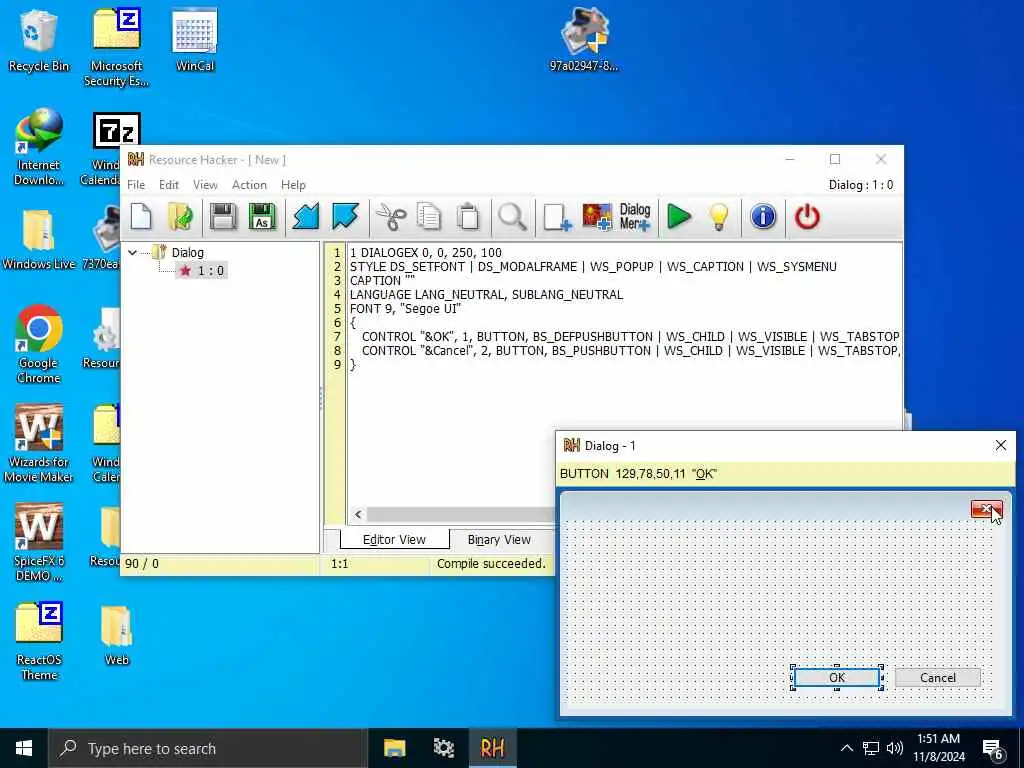Click the Dialog : 1 : 0 label
1024x768 pixels.
coord(861,185)
